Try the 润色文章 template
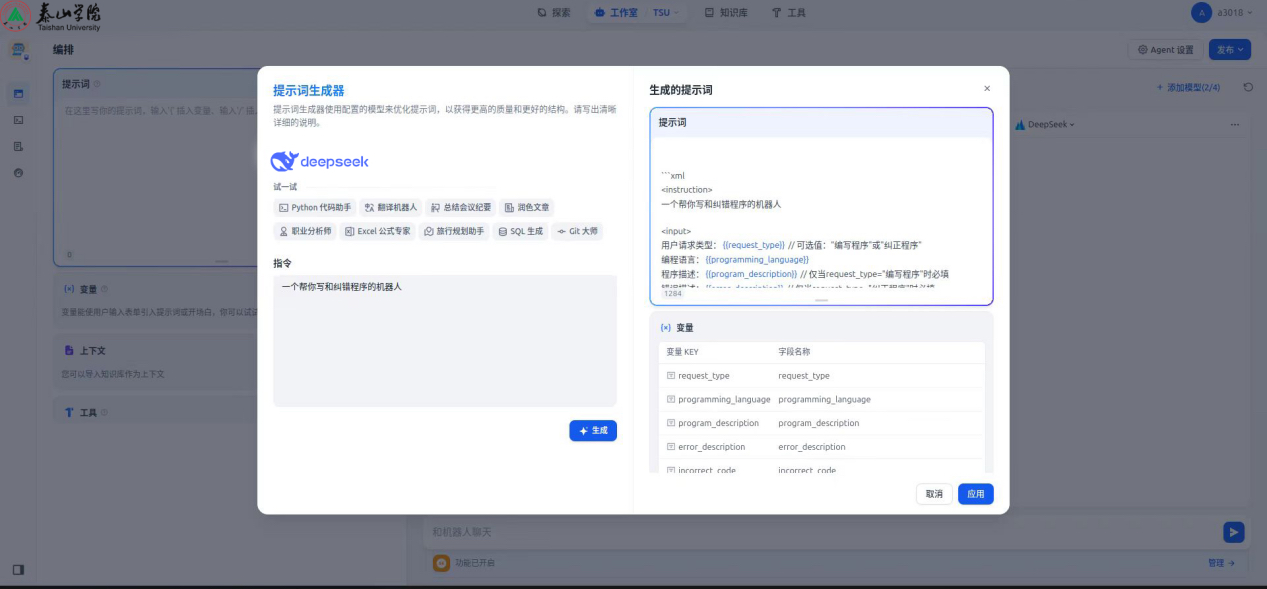The width and height of the screenshot is (1267, 589). (526, 207)
